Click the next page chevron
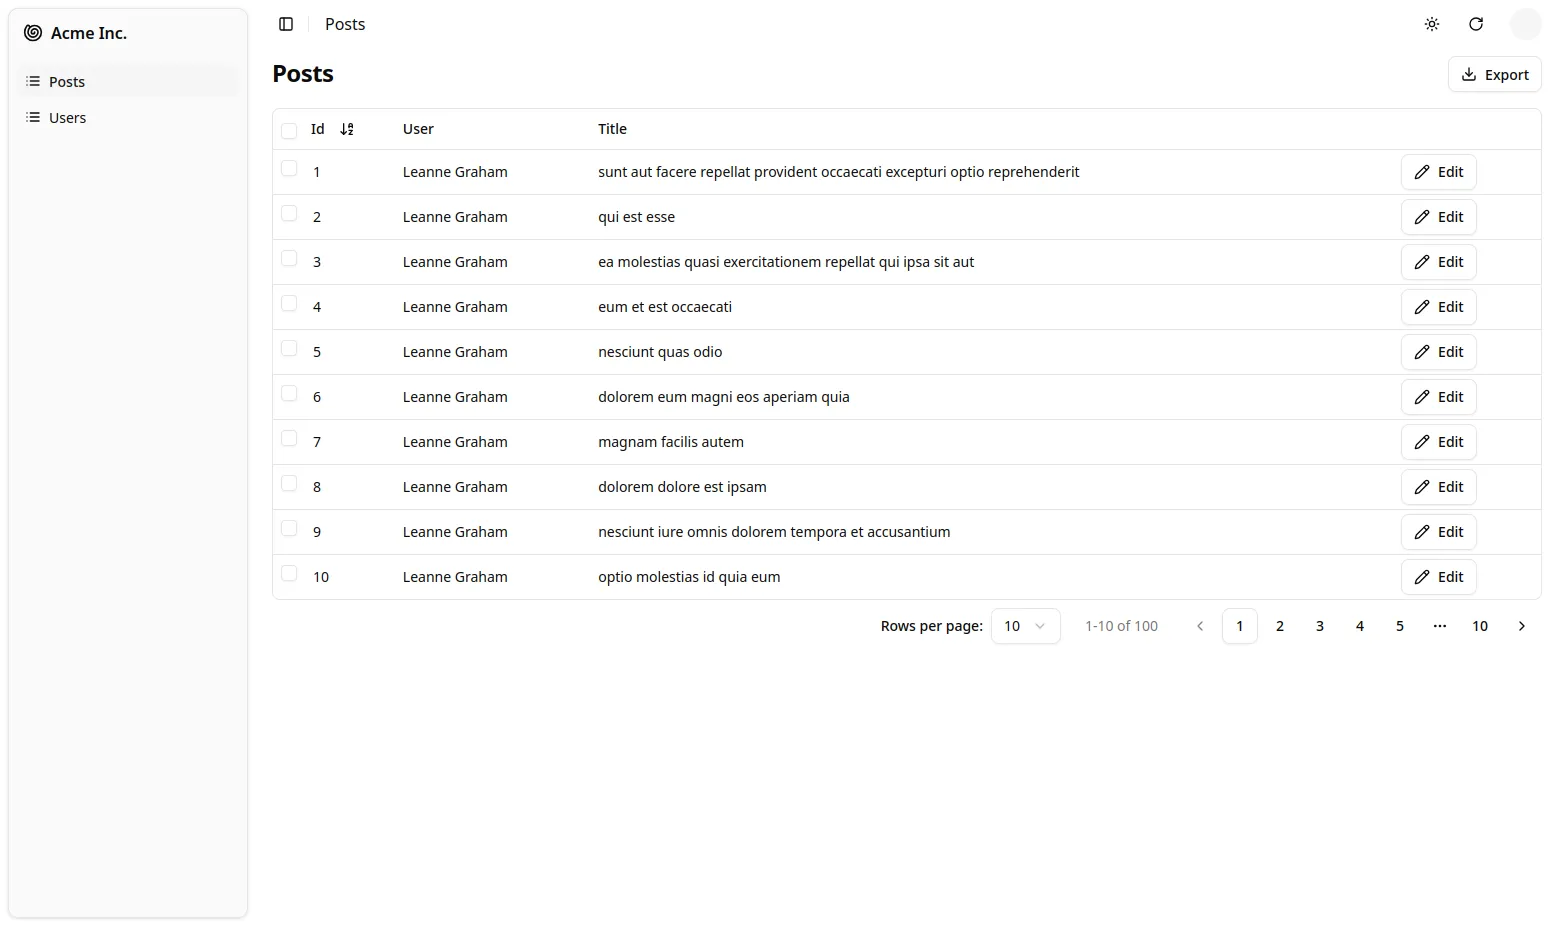Viewport: 1558px width, 926px height. [1521, 625]
